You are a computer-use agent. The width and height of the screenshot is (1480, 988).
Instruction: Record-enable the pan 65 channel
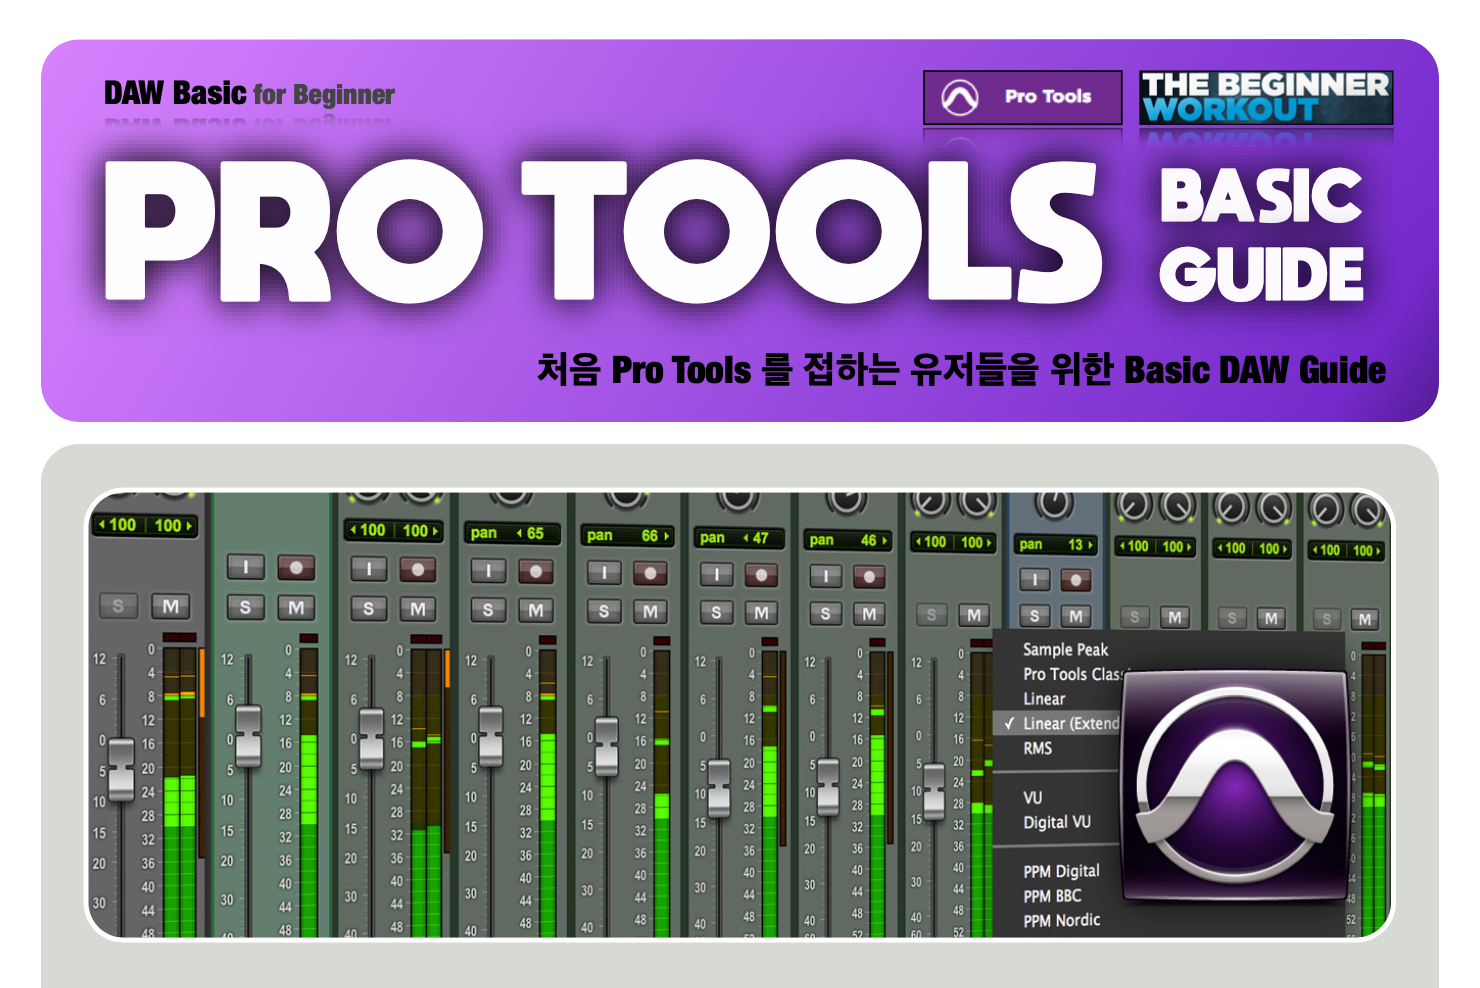536,571
